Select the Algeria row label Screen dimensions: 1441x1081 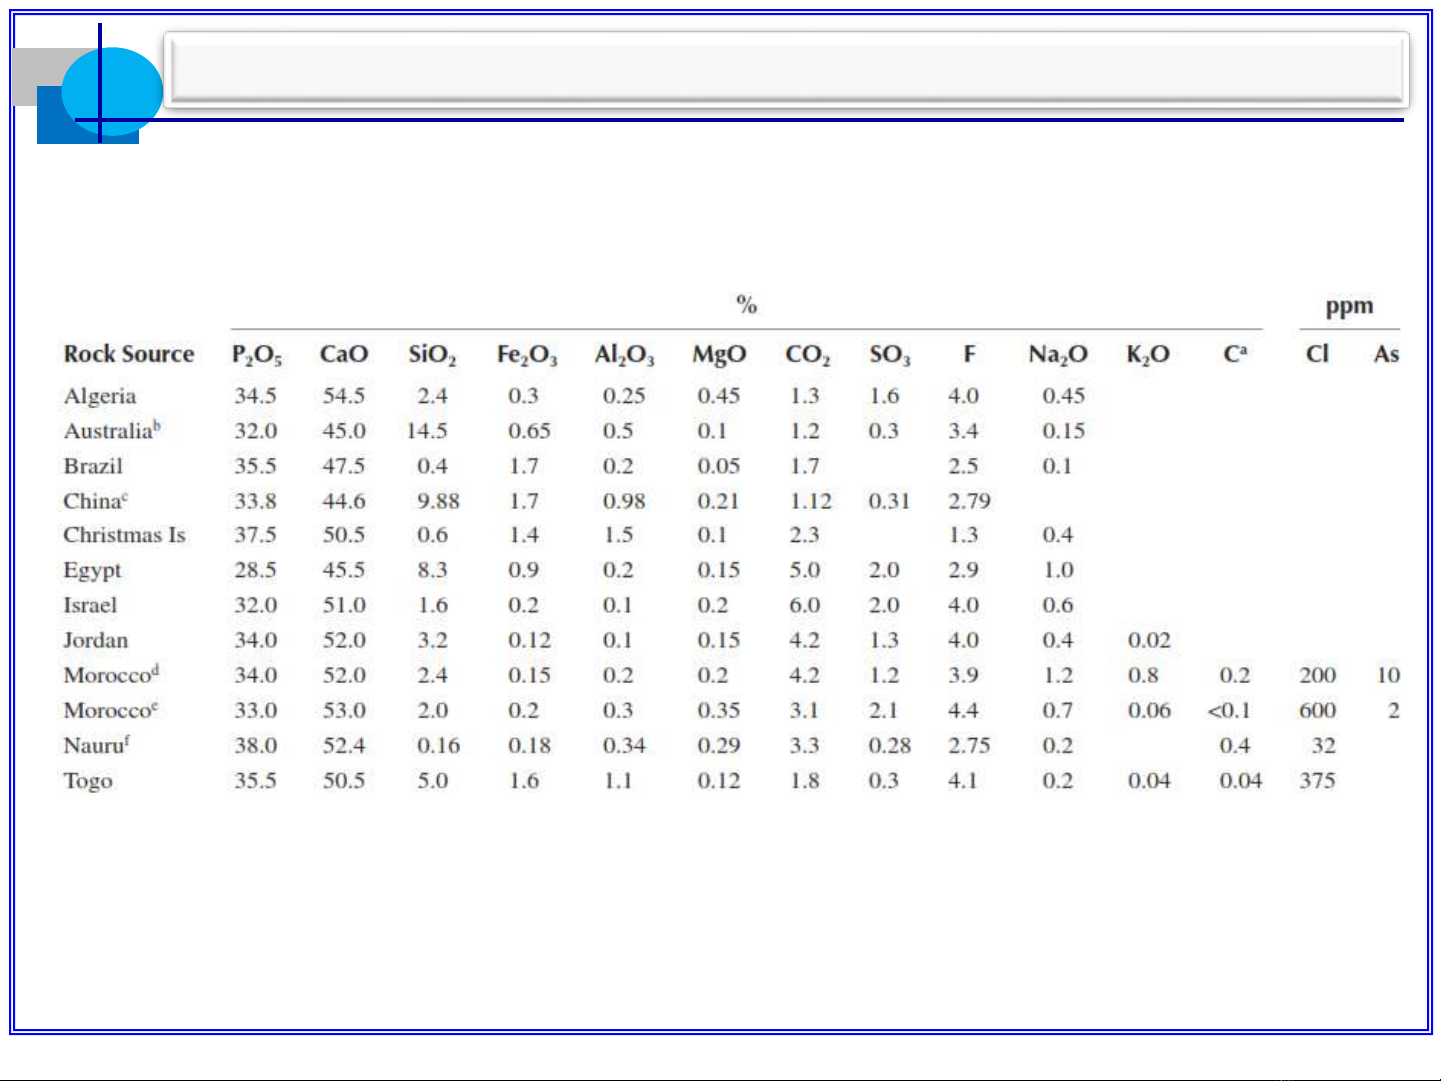(100, 396)
